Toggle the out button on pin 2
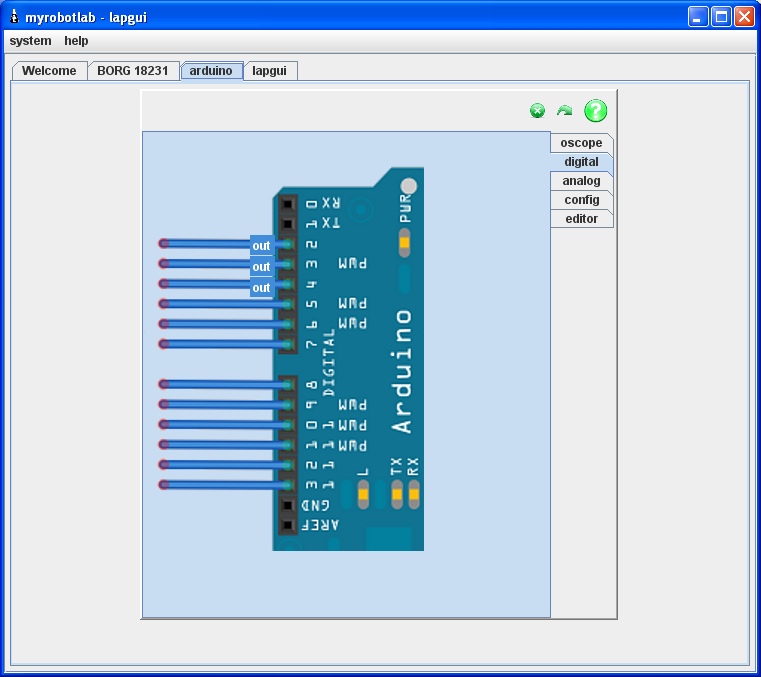761x677 pixels. tap(262, 246)
